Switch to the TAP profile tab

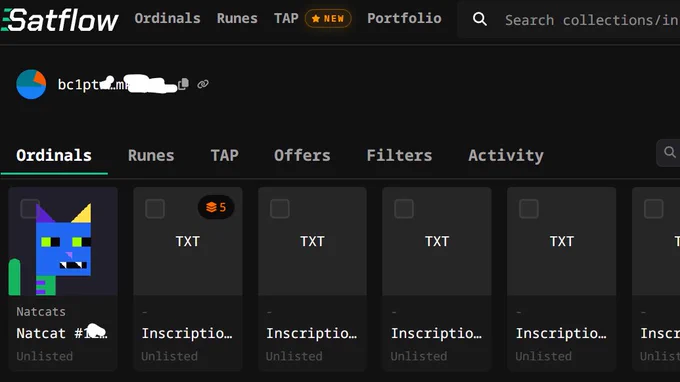pyautogui.click(x=225, y=155)
